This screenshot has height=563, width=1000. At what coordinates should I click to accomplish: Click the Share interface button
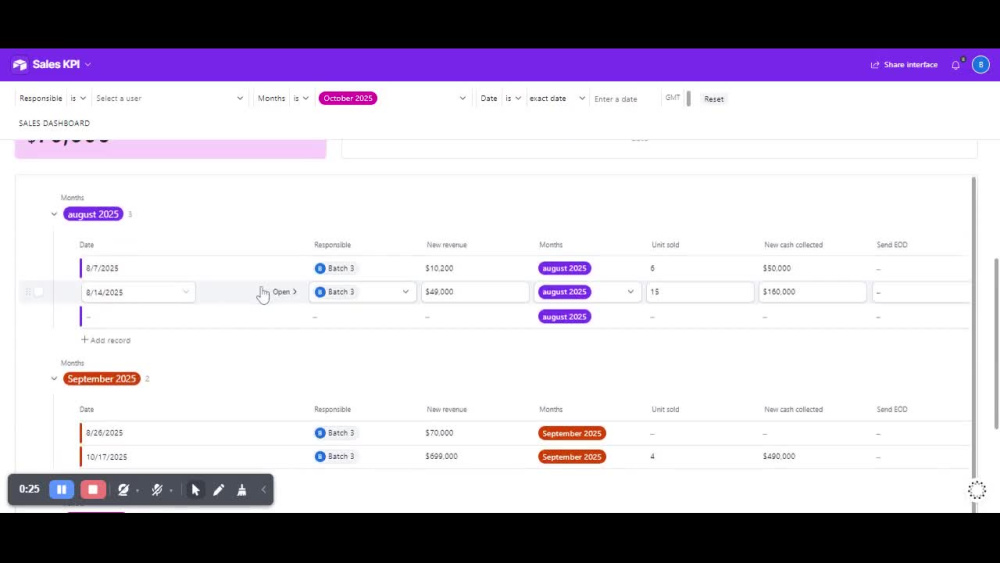click(904, 64)
